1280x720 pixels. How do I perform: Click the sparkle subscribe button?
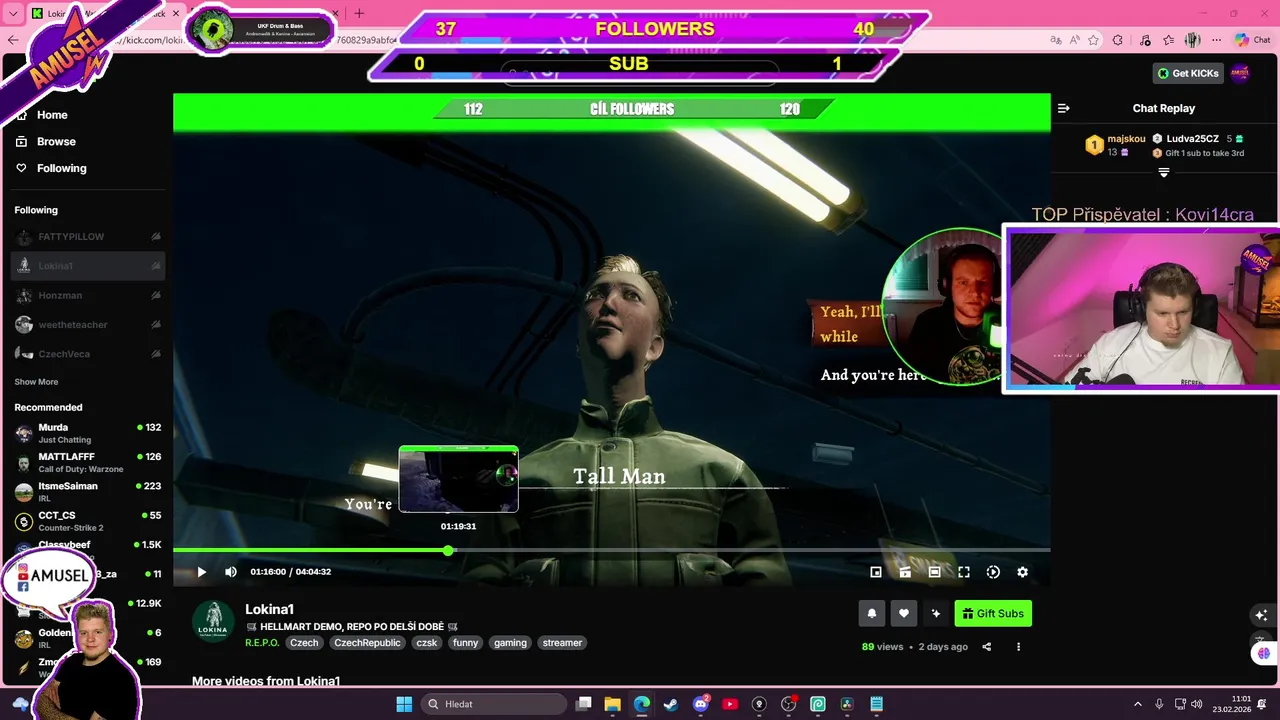click(936, 614)
